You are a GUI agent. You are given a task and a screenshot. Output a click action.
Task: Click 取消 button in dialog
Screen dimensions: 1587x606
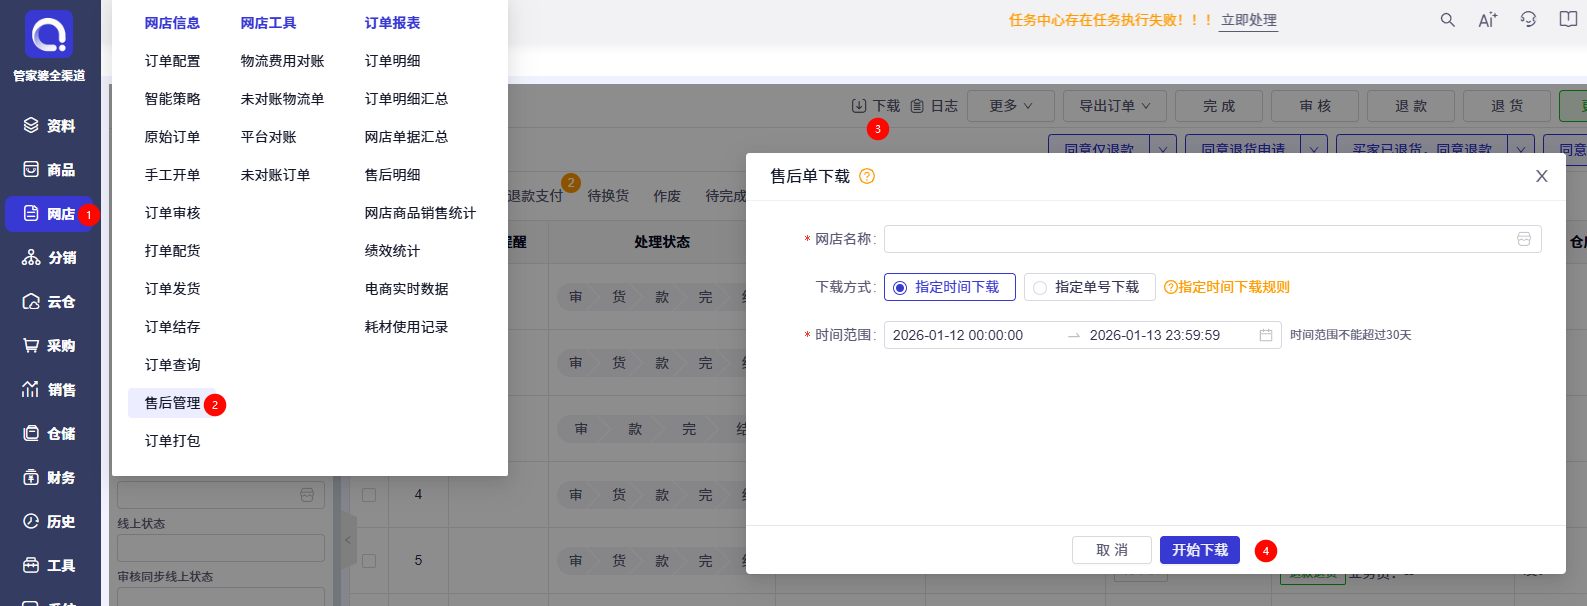1112,550
